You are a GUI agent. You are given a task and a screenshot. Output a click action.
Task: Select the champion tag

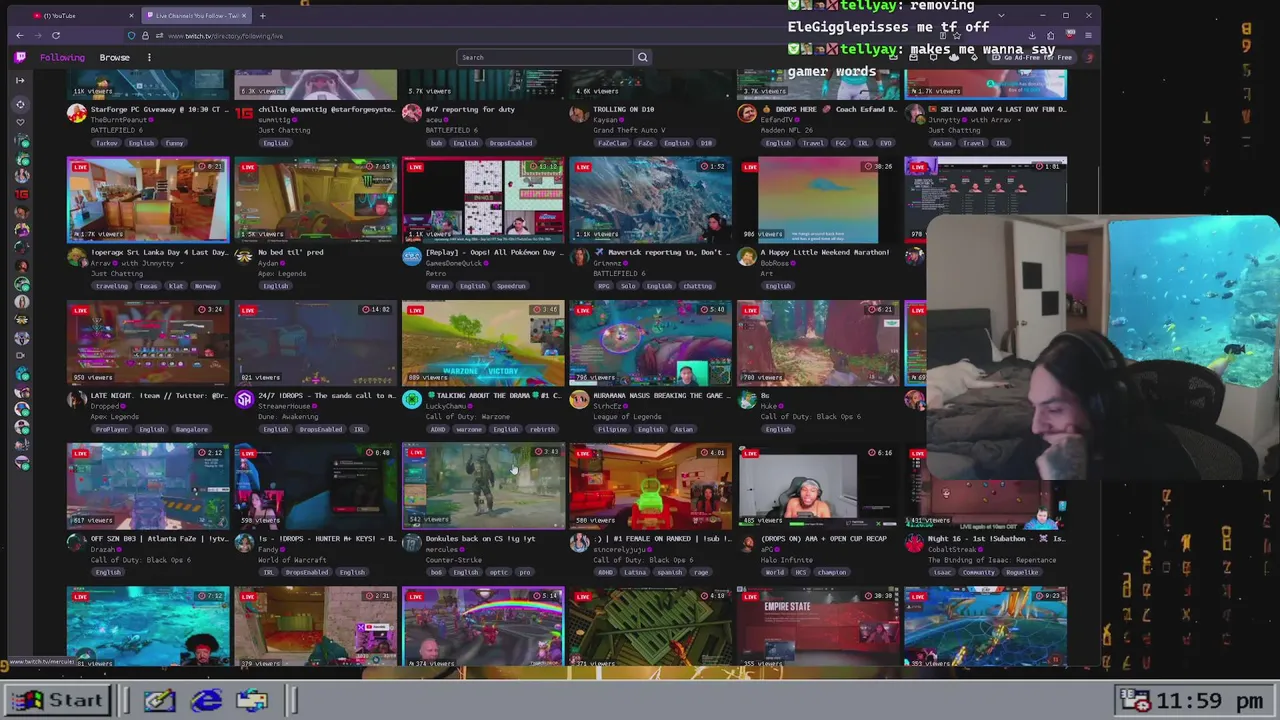click(832, 572)
